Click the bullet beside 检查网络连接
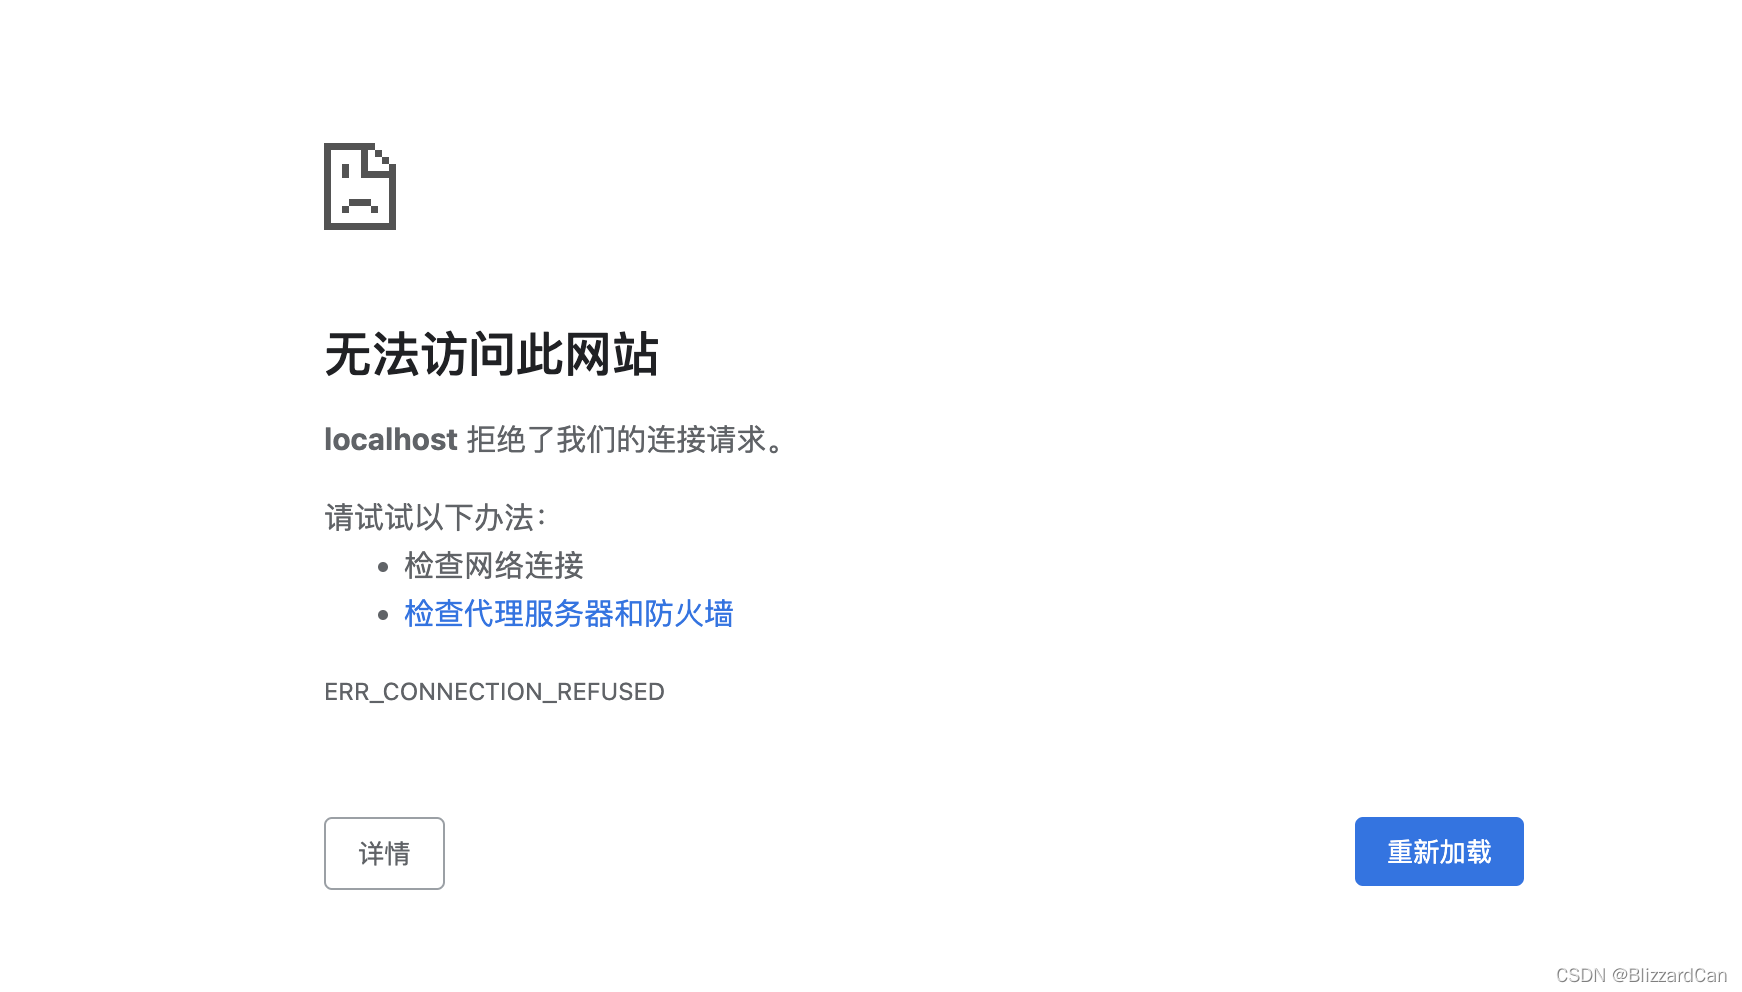The height and width of the screenshot is (992, 1742). pyautogui.click(x=383, y=567)
